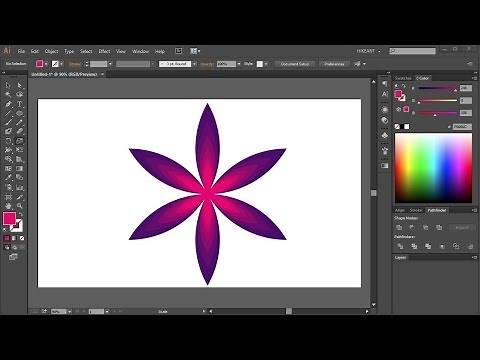
Task: Open opacity percentage dropdown
Action: 239,64
